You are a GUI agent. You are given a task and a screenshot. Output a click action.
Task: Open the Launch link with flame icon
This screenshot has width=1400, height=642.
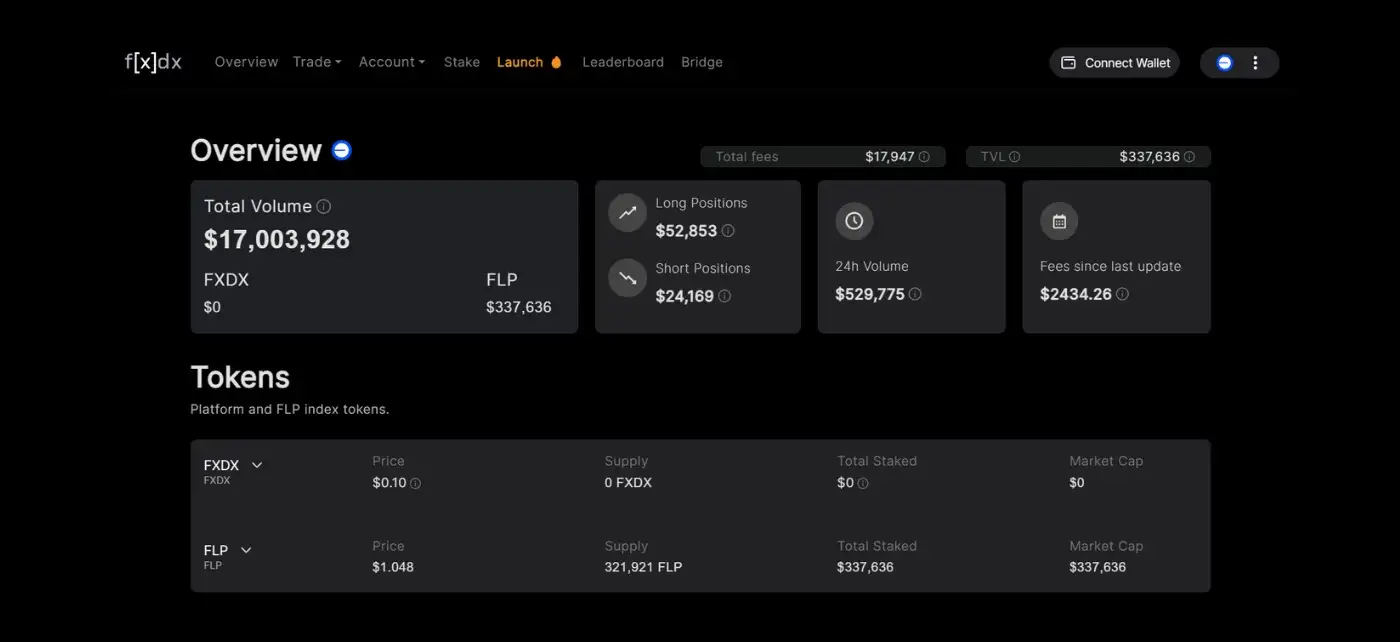pos(529,62)
